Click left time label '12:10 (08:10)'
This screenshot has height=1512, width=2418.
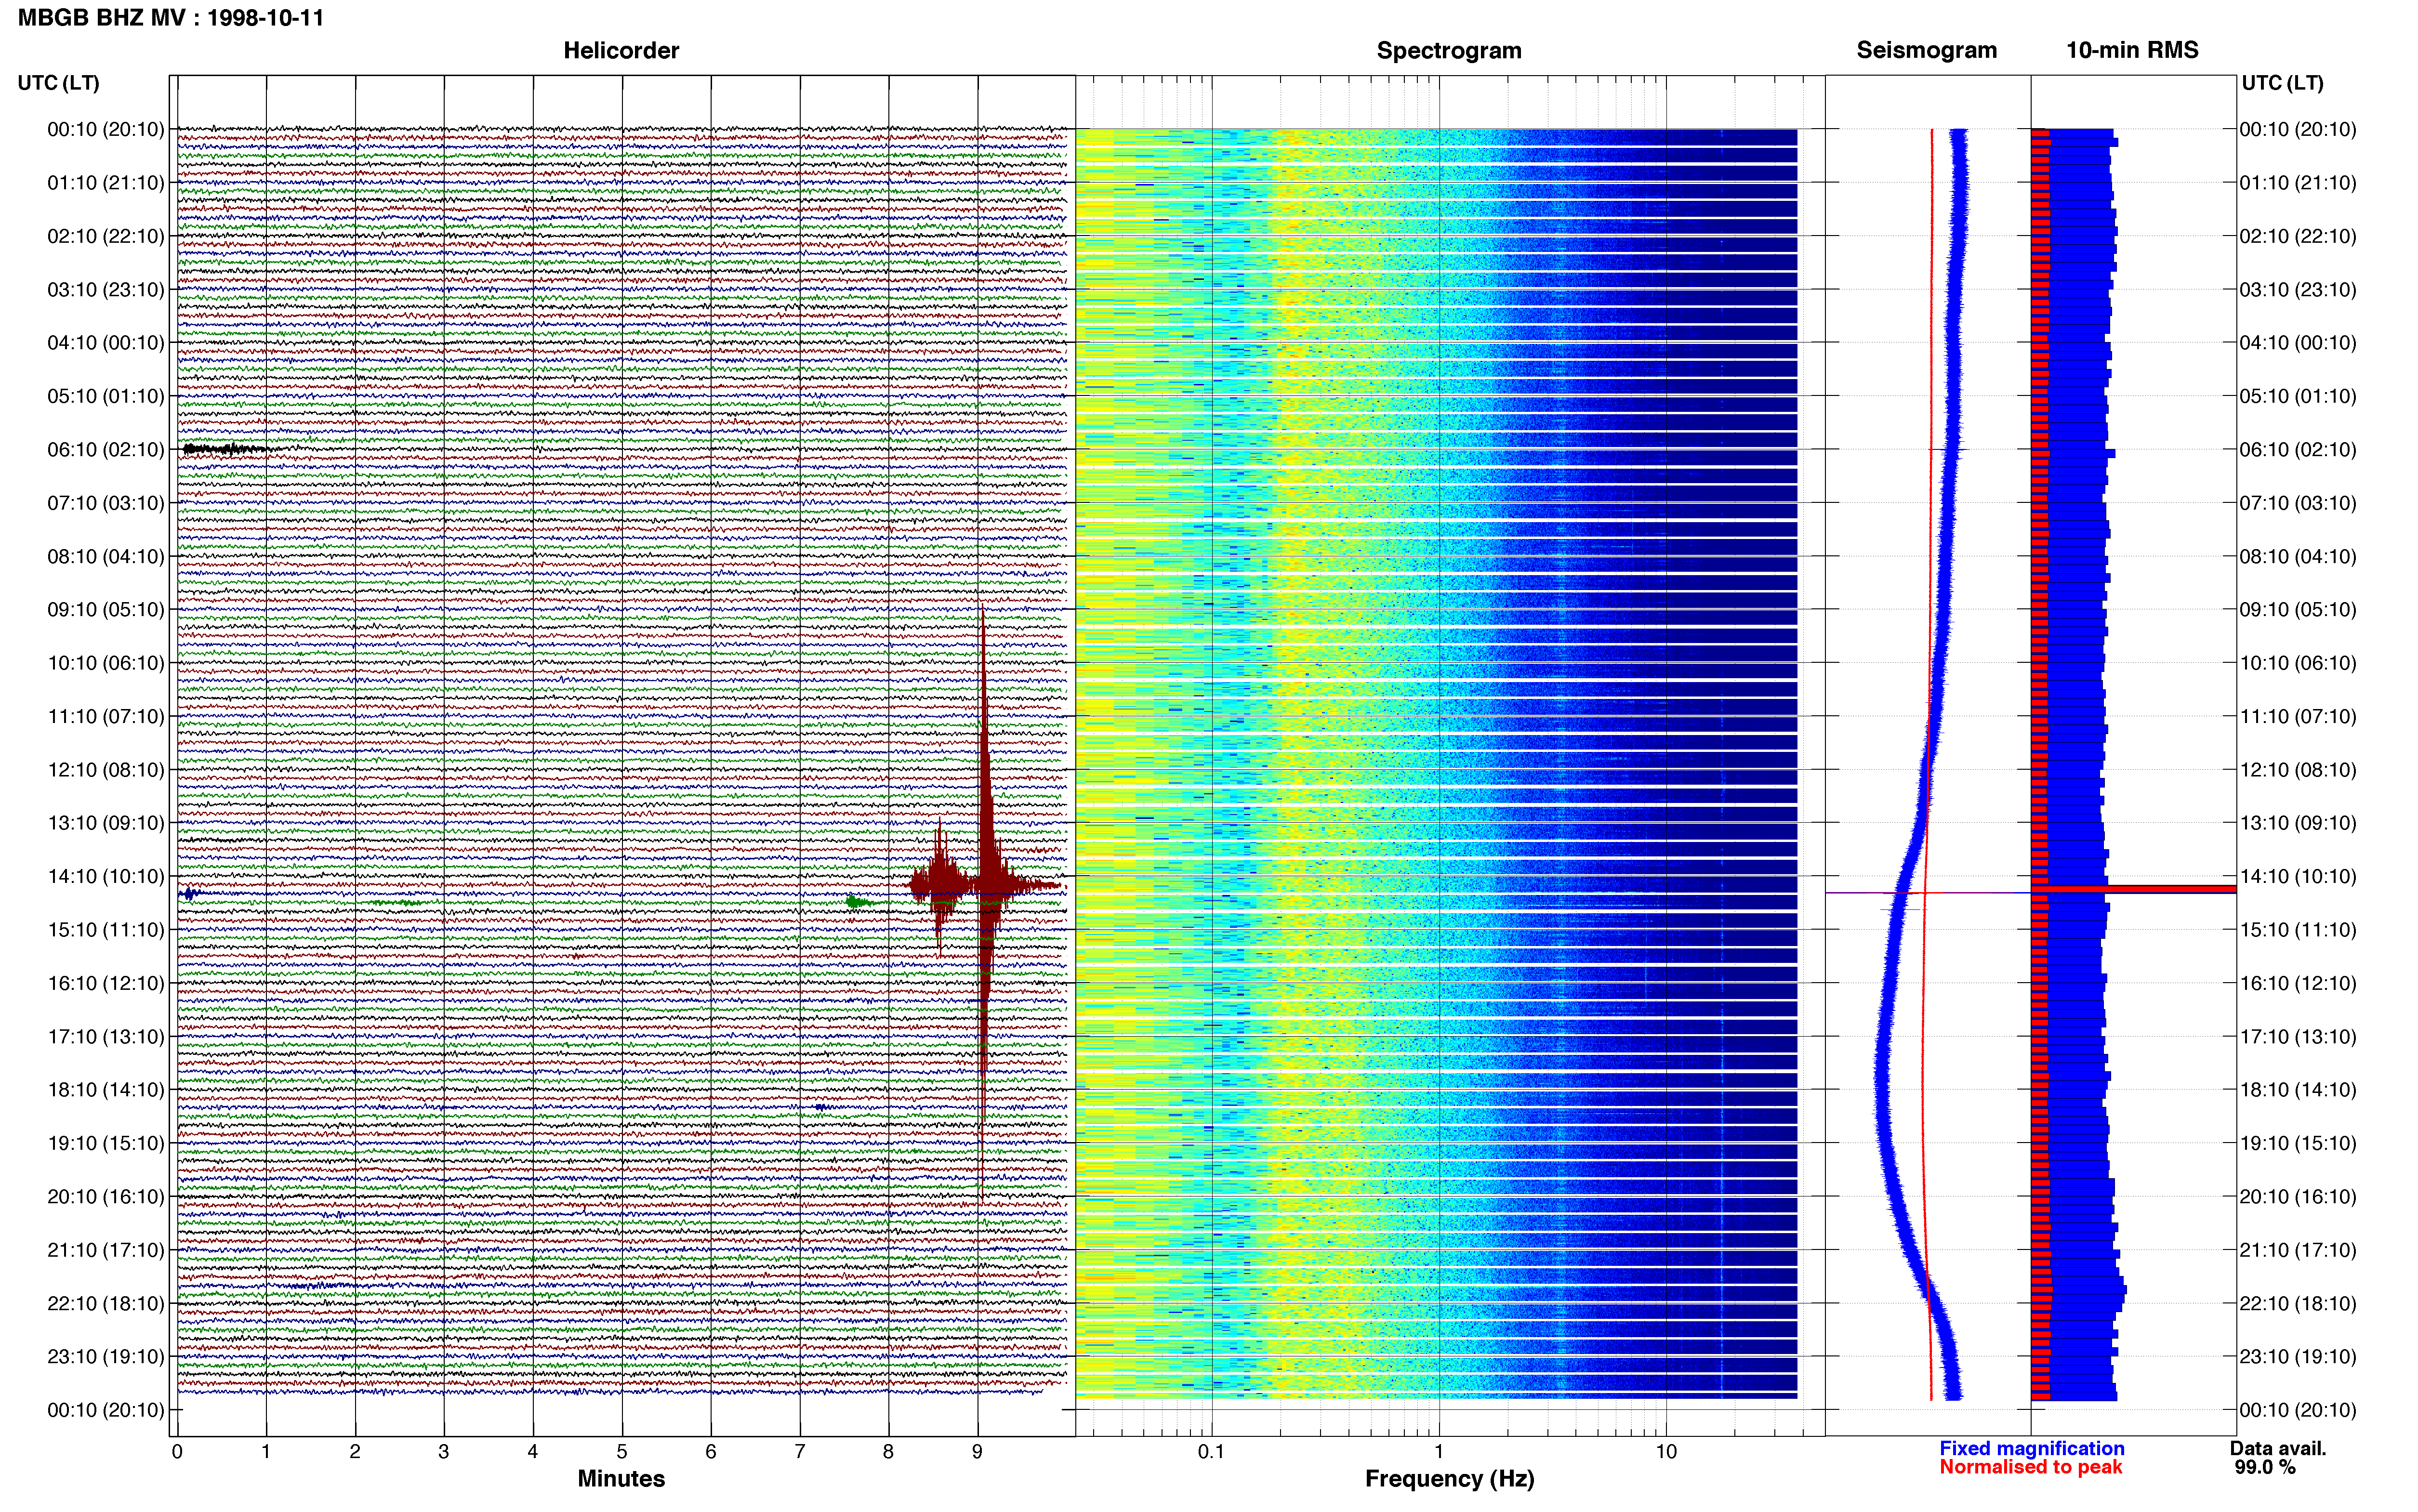tap(106, 770)
